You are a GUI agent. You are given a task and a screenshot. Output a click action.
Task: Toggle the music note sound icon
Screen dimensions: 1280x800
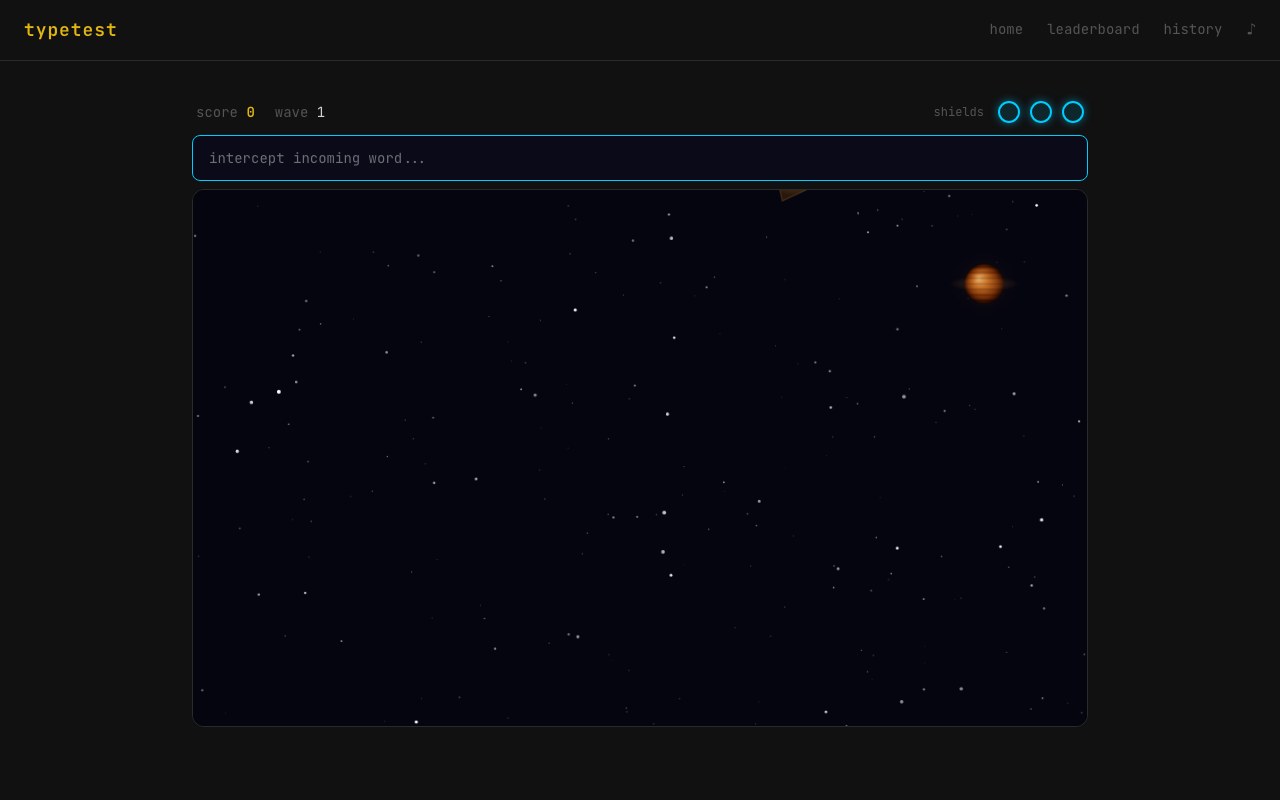[1251, 30]
